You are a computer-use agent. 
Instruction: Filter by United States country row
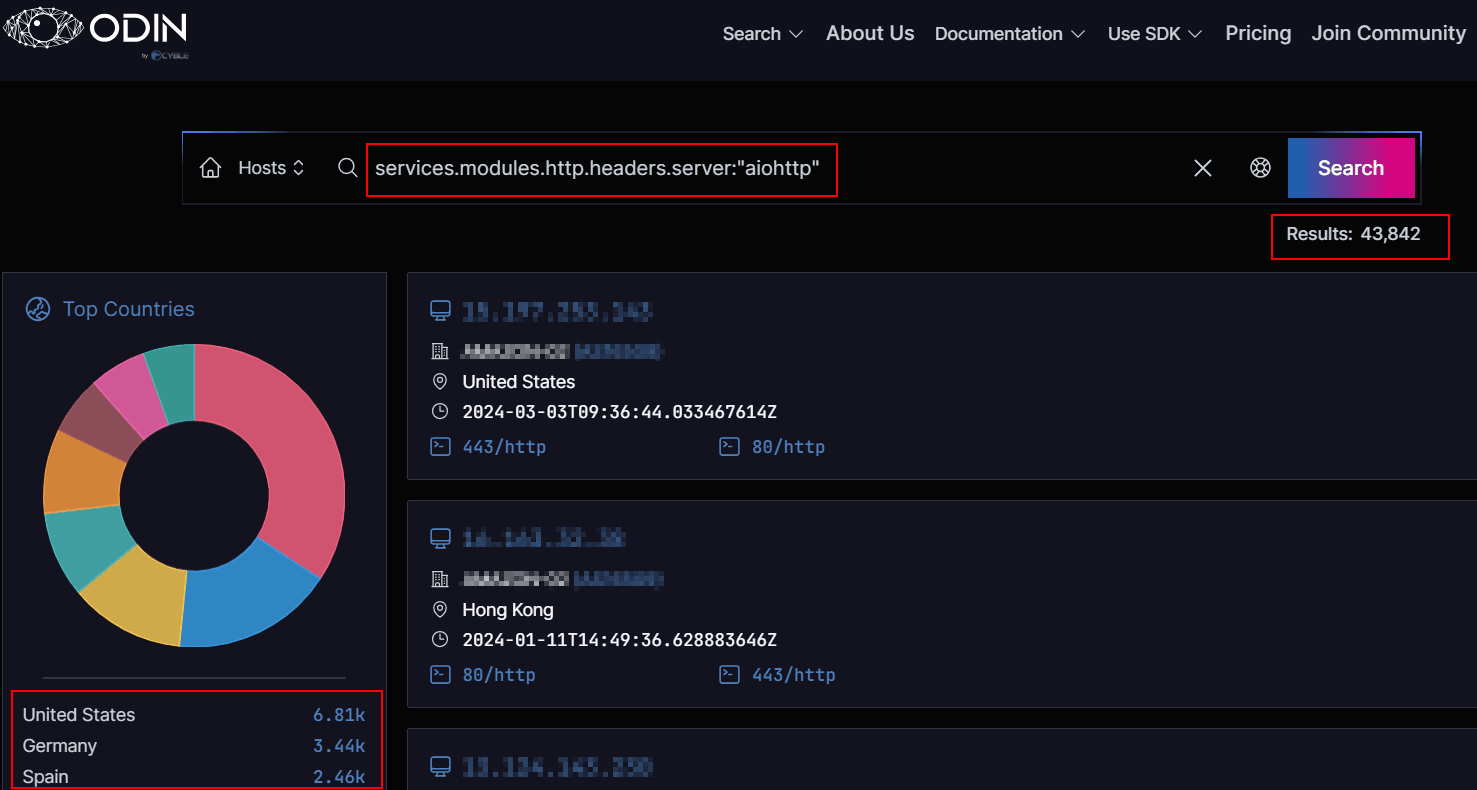coord(194,715)
